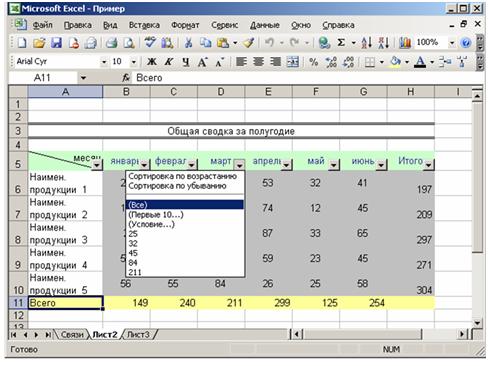Select (Условие...) filter option
This screenshot has width=488, height=366.
[x=151, y=224]
